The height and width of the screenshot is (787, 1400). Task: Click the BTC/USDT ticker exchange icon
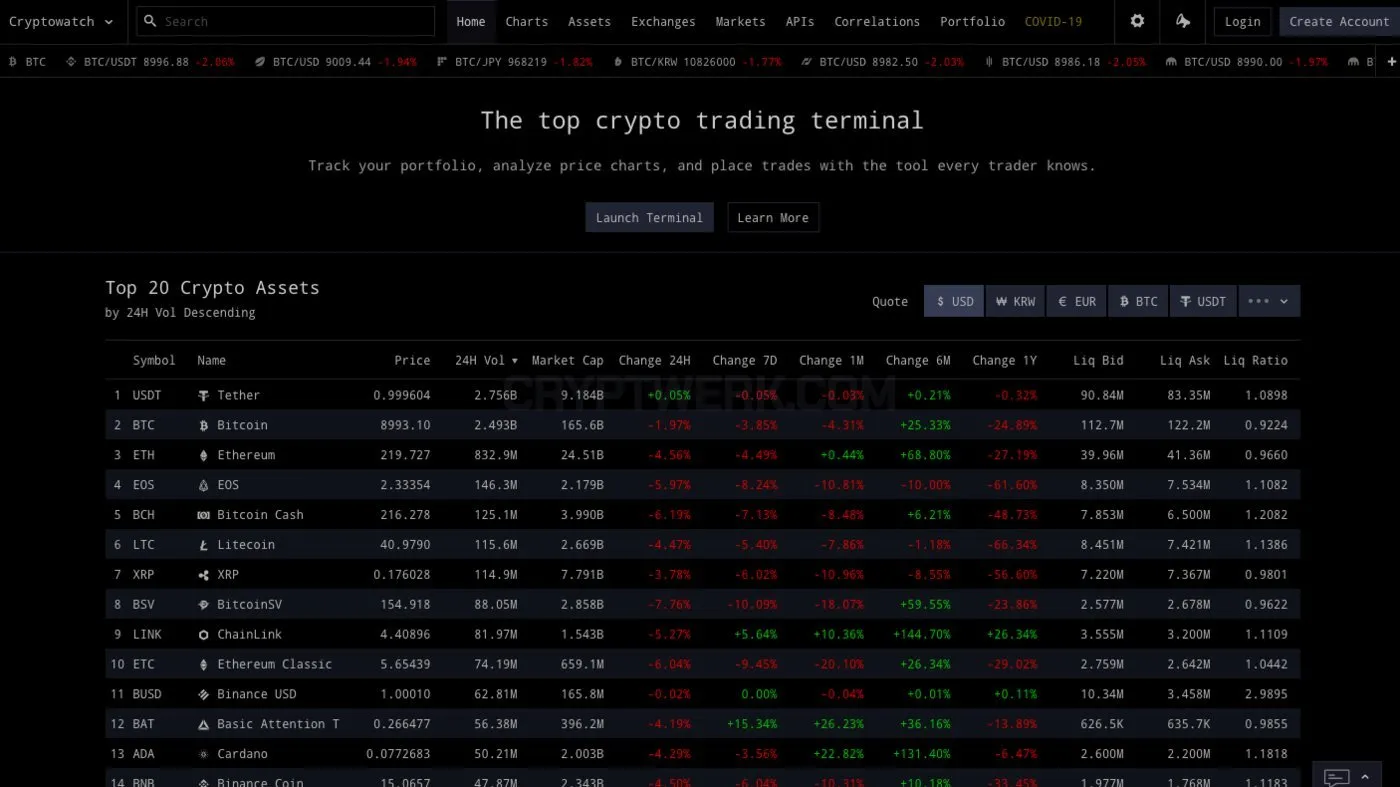point(71,62)
